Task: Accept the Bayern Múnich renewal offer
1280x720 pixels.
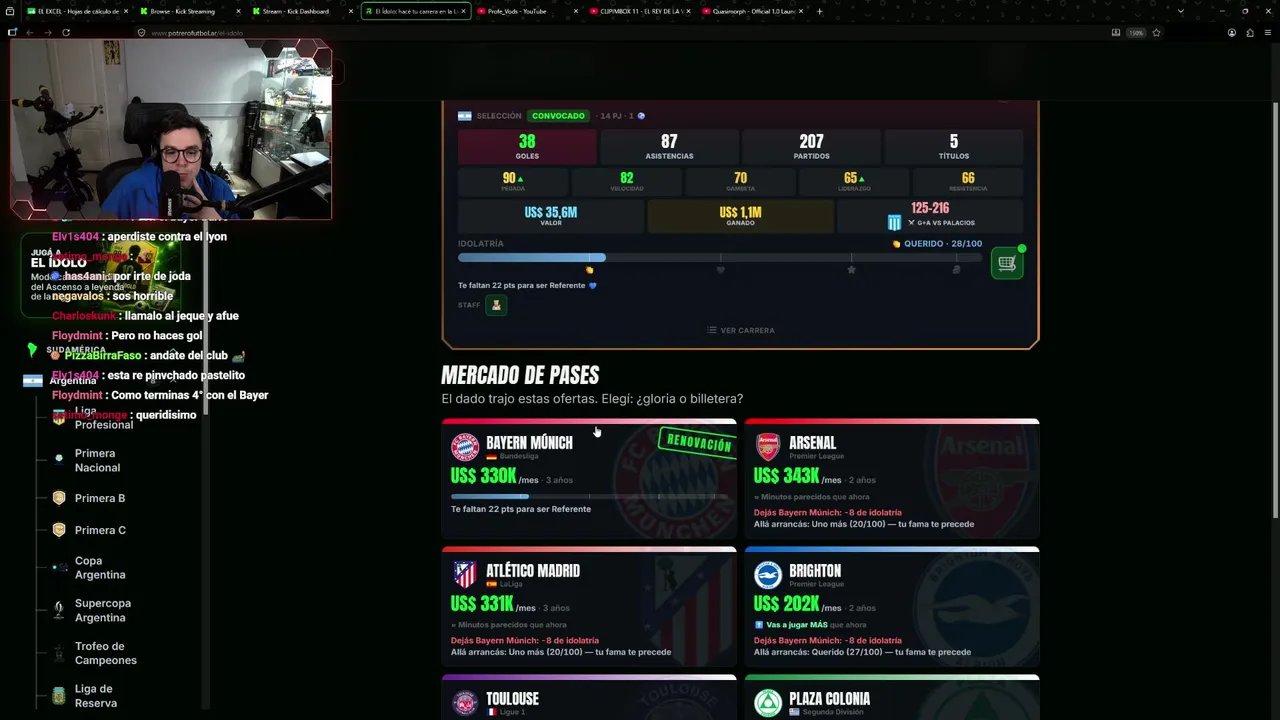Action: (x=589, y=479)
